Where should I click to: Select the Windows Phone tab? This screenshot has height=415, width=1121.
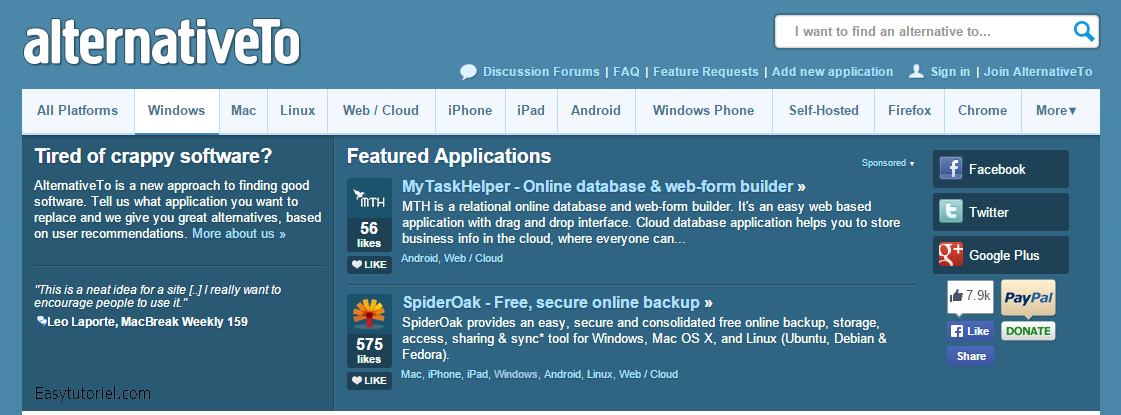coord(703,111)
